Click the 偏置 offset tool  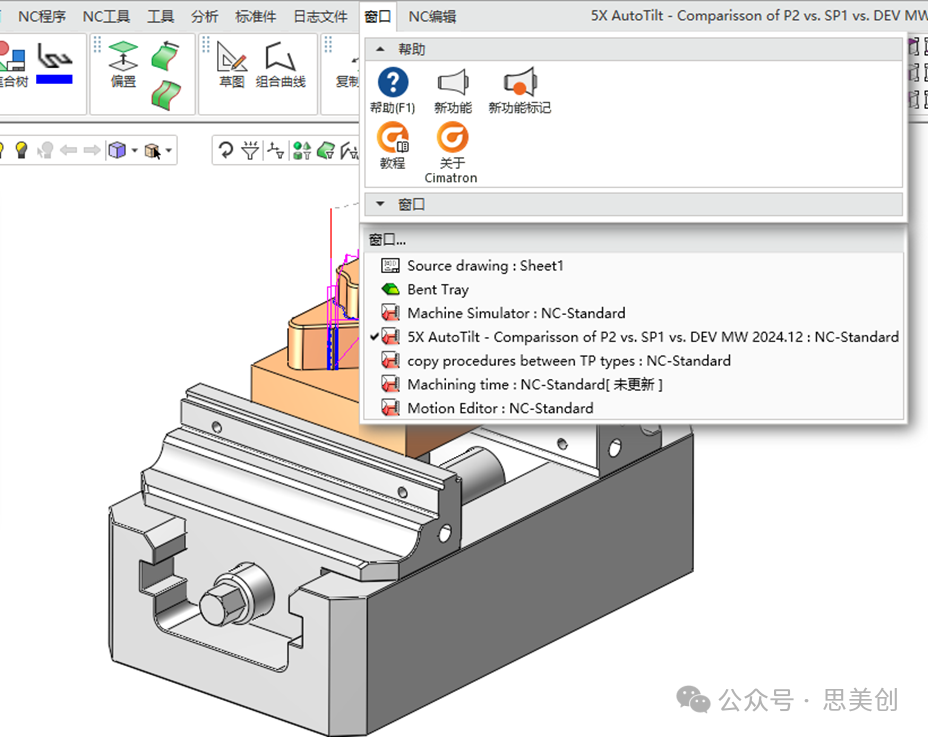pos(123,65)
